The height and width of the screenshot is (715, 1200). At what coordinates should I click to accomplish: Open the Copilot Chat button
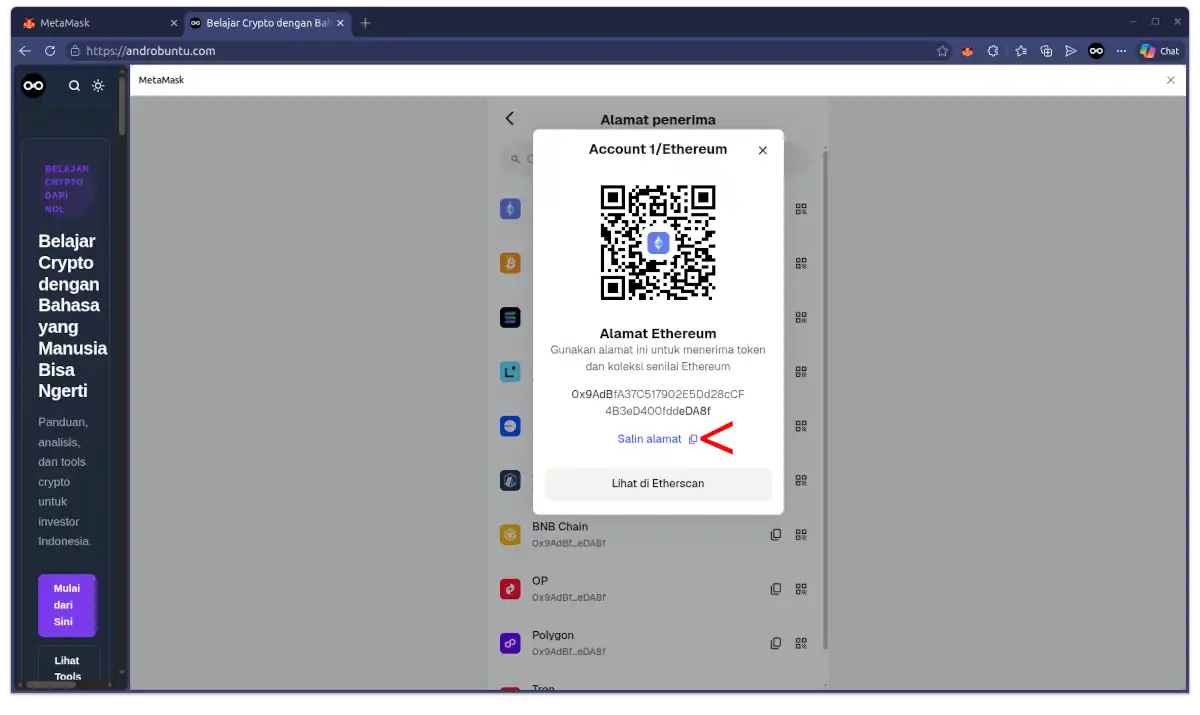[1160, 51]
